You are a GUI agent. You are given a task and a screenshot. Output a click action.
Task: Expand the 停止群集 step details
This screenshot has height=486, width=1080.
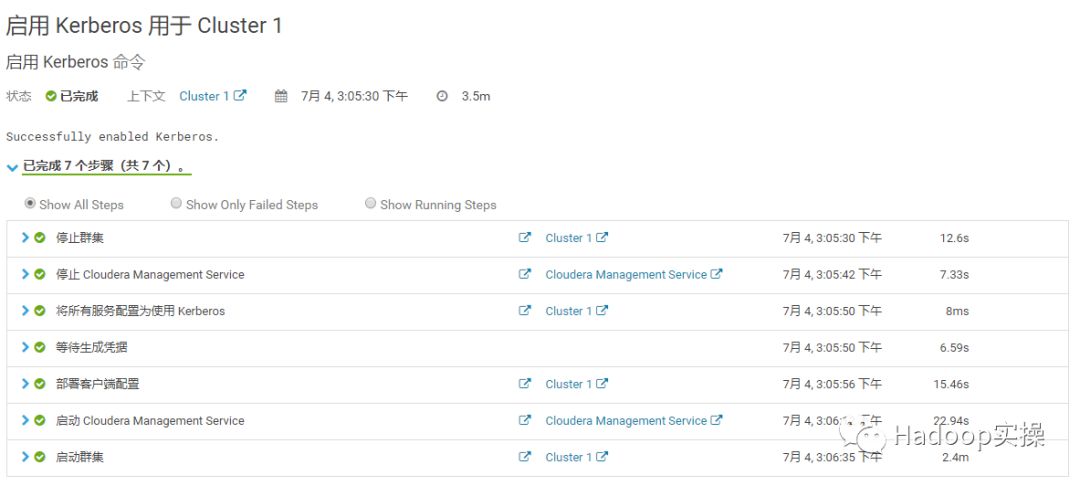(25, 238)
